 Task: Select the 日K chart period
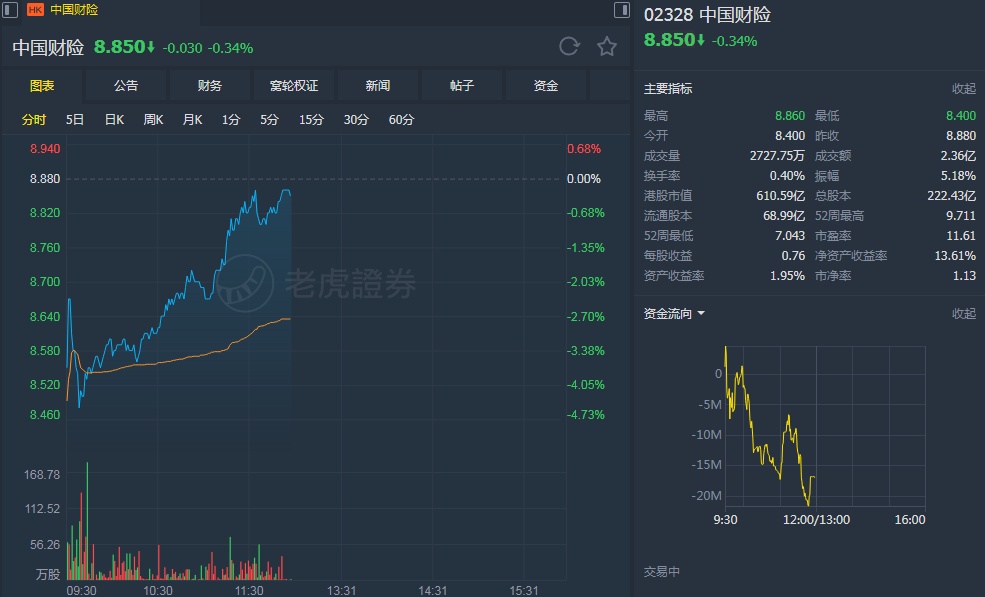(x=114, y=120)
